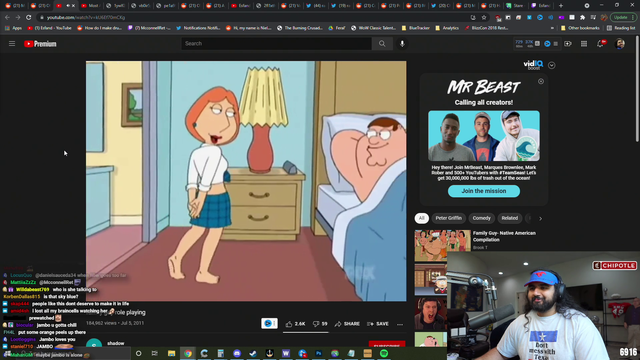Viewport: 640px width, 360px height.
Task: Go back with browser back arrow
Action: click(7, 18)
